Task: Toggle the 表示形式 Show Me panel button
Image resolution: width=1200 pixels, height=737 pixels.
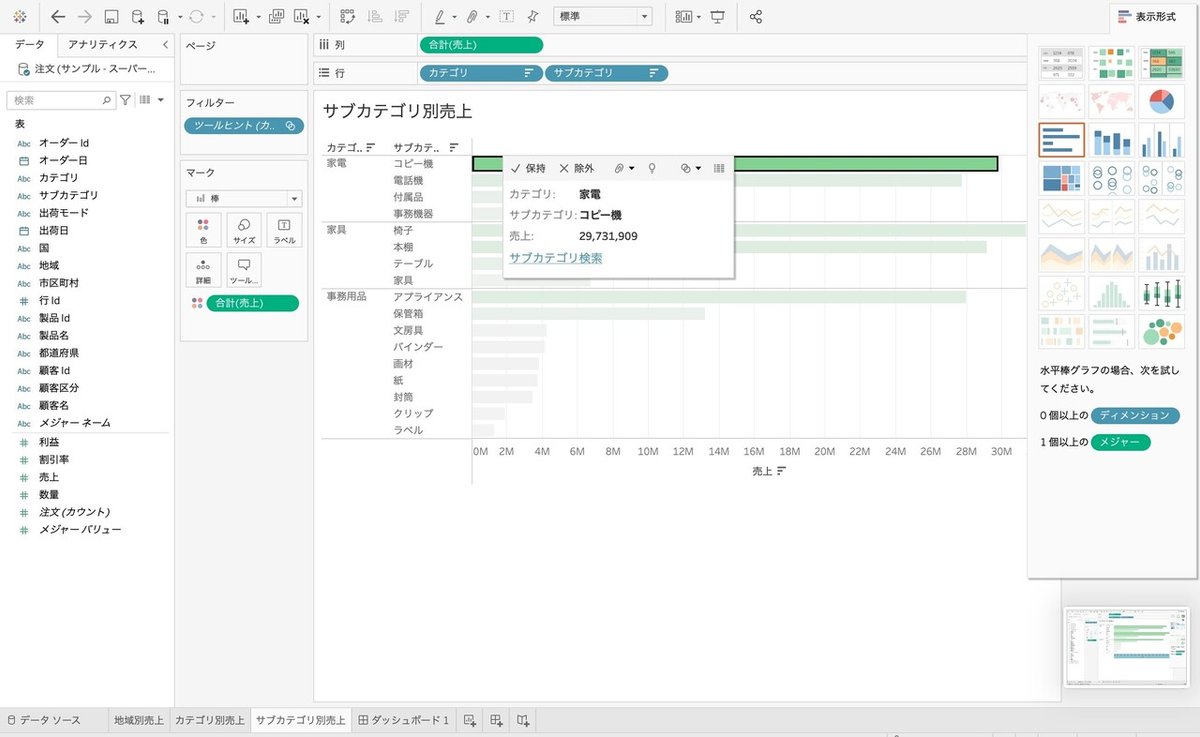Action: (x=1147, y=17)
